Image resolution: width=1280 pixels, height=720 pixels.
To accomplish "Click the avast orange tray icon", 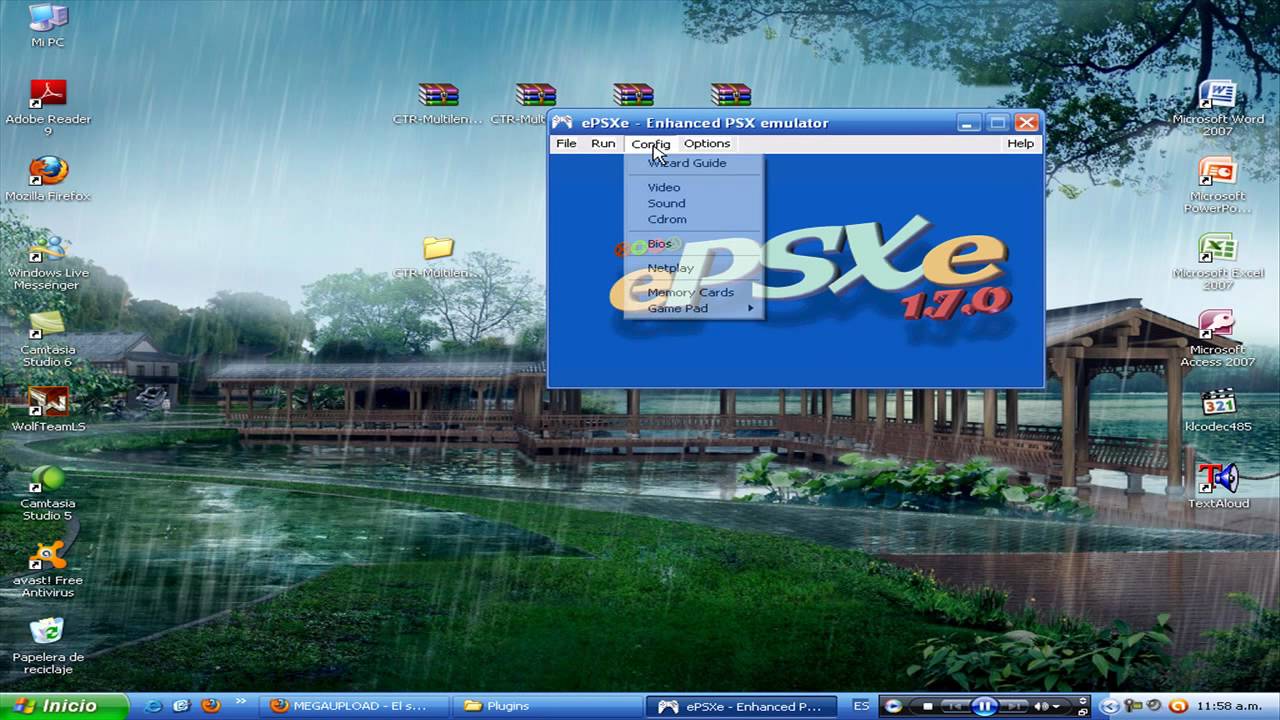I will 1178,706.
